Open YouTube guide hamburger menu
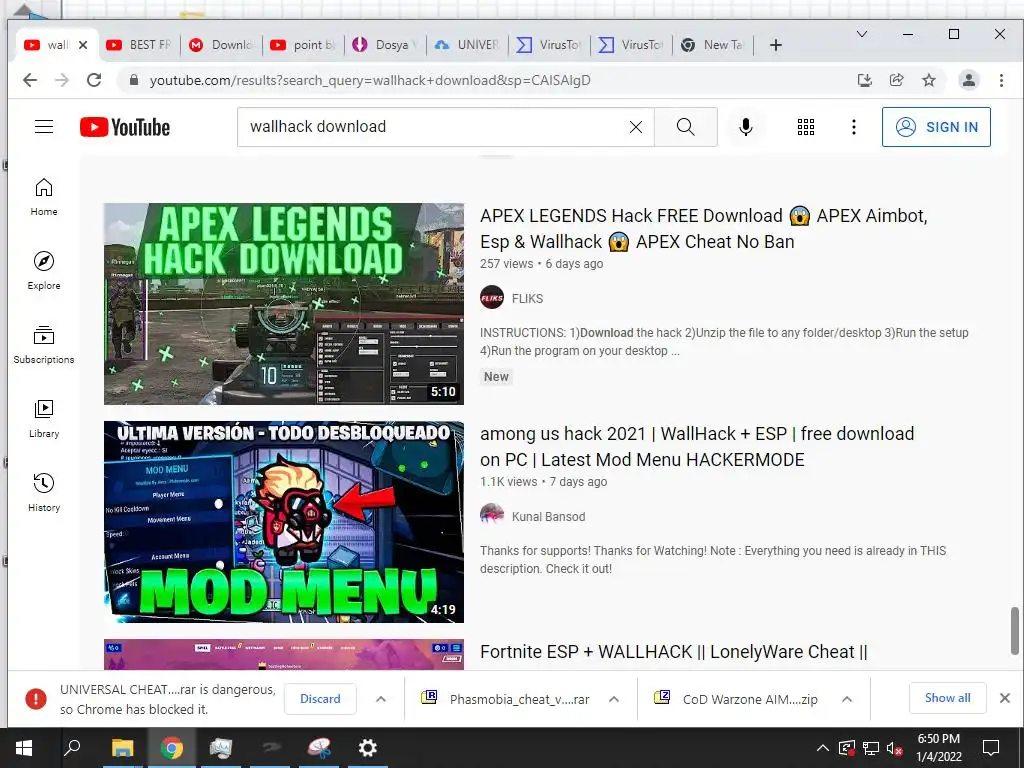1024x768 pixels. click(44, 127)
